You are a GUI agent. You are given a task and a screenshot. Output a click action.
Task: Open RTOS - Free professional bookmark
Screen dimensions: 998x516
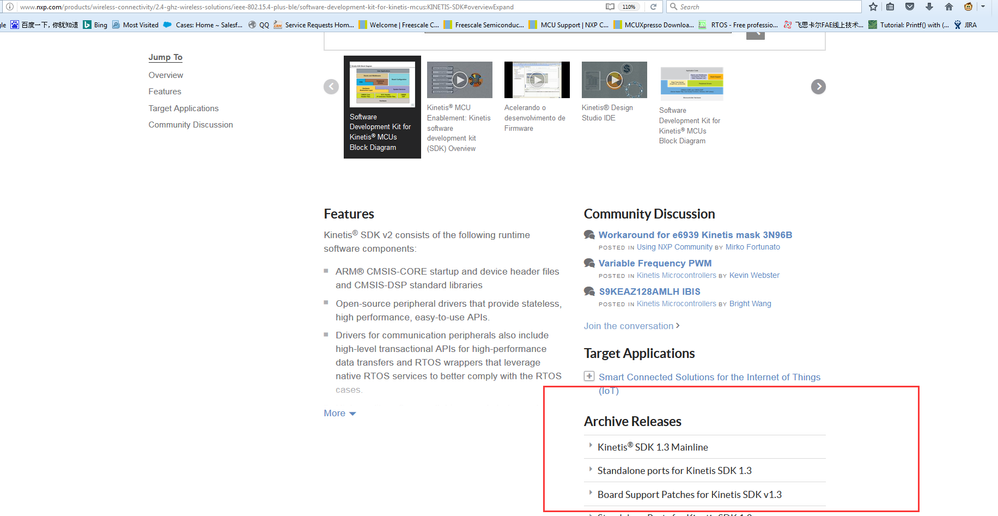coord(738,25)
